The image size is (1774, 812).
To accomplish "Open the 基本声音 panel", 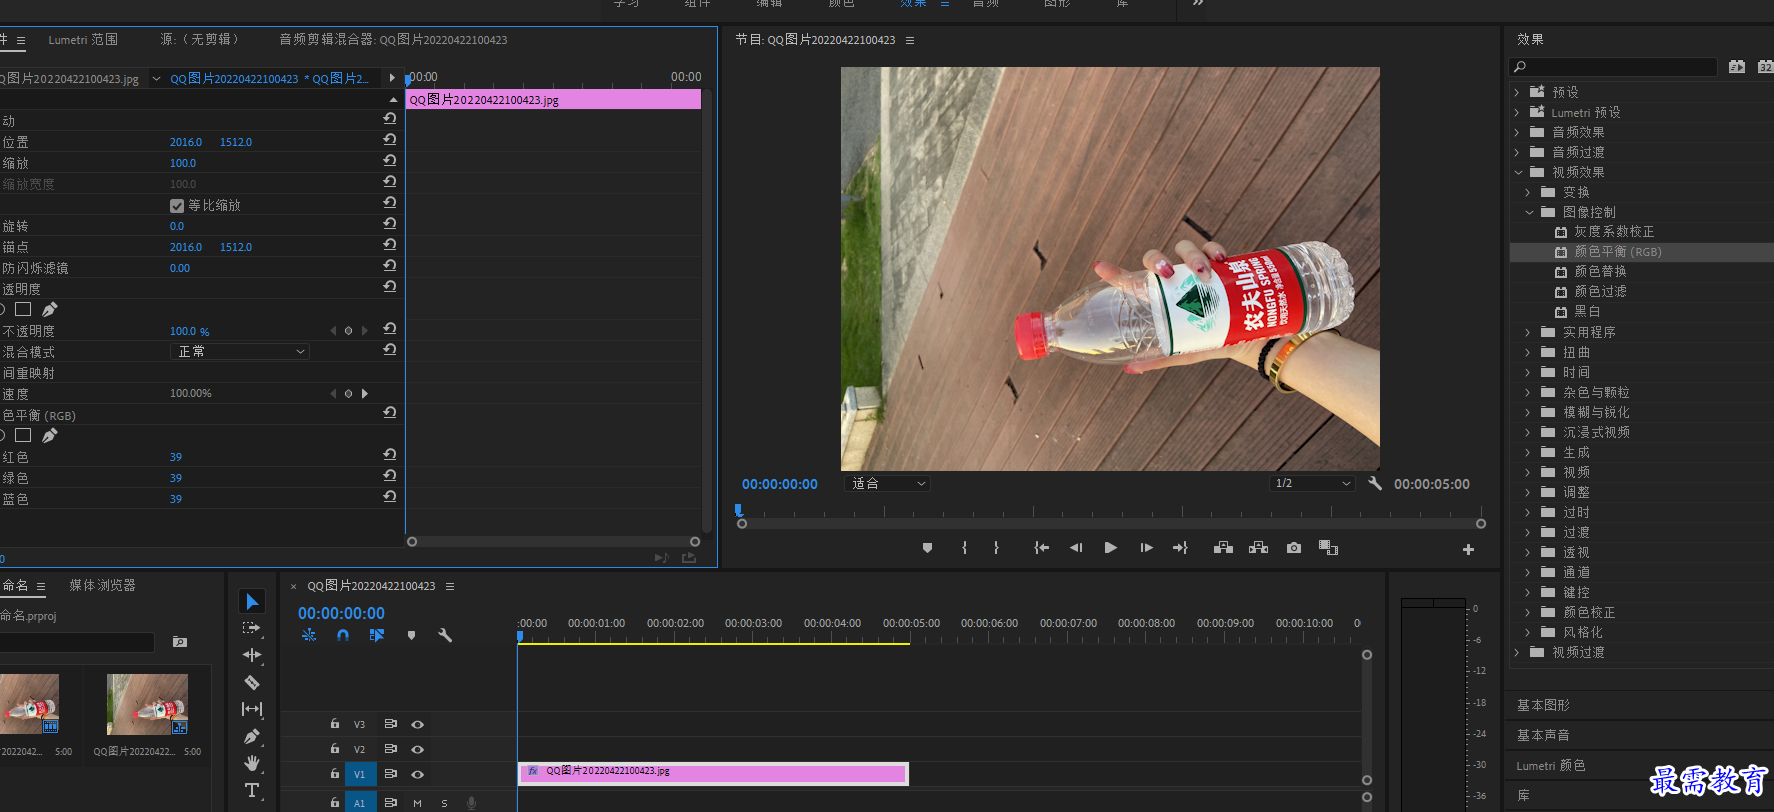I will pyautogui.click(x=1543, y=735).
